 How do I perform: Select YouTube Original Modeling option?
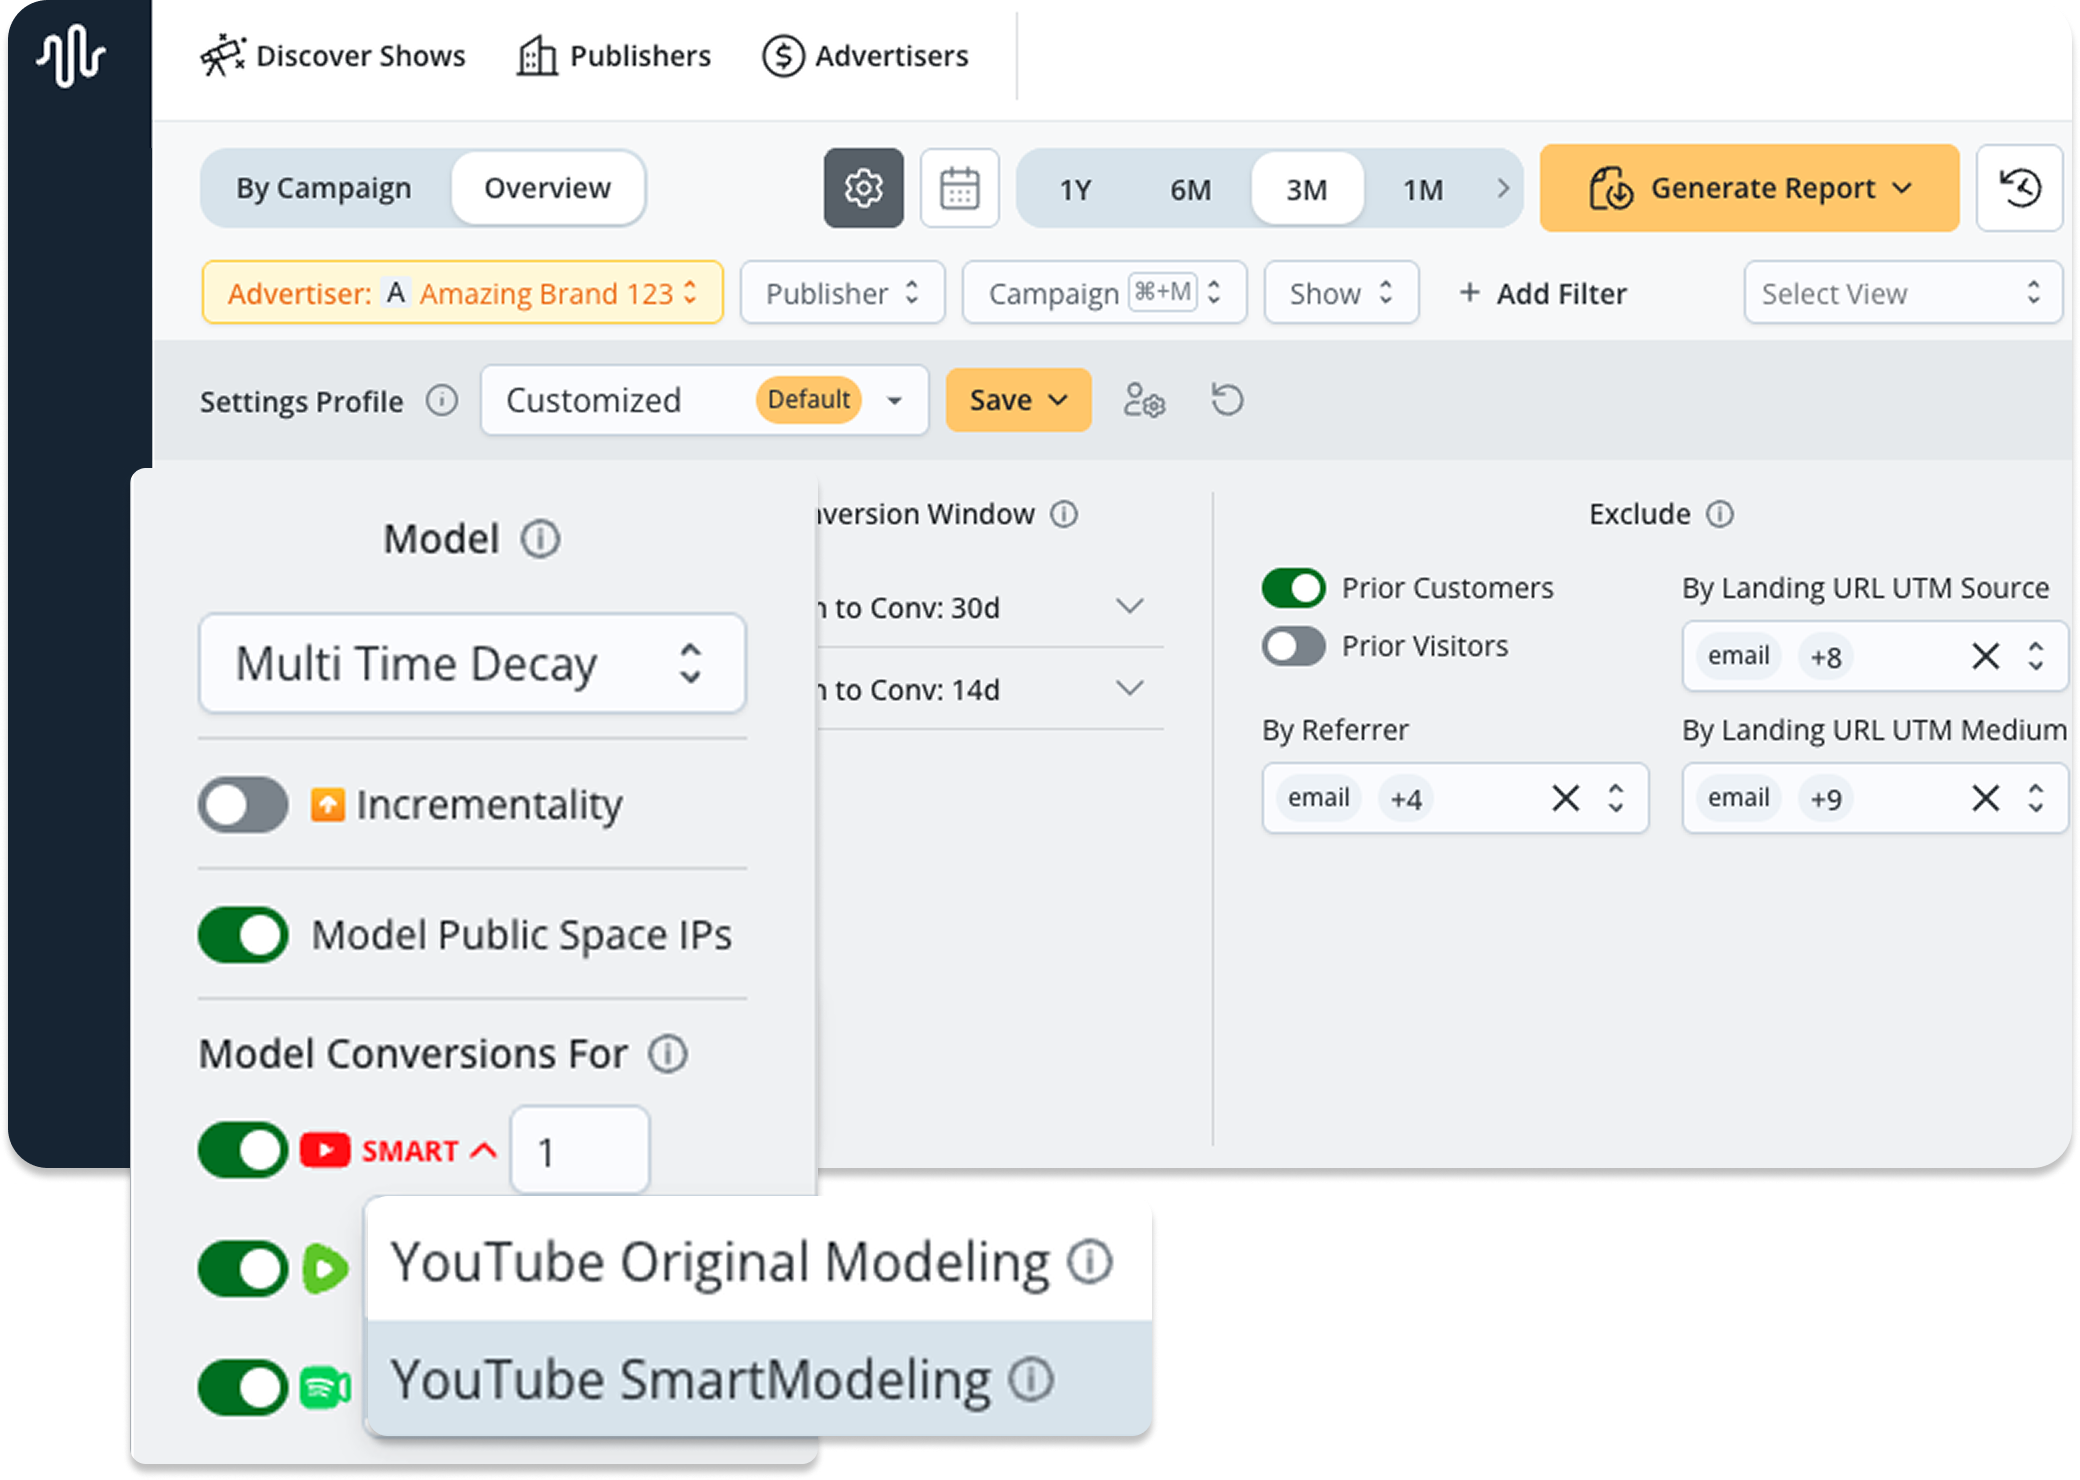point(720,1261)
